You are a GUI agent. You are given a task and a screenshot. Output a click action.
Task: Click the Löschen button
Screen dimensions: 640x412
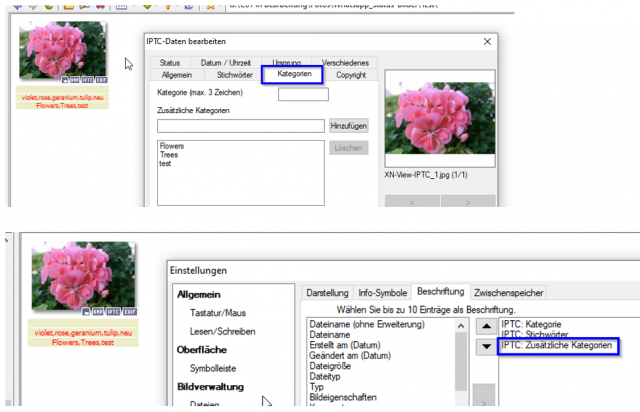[349, 148]
